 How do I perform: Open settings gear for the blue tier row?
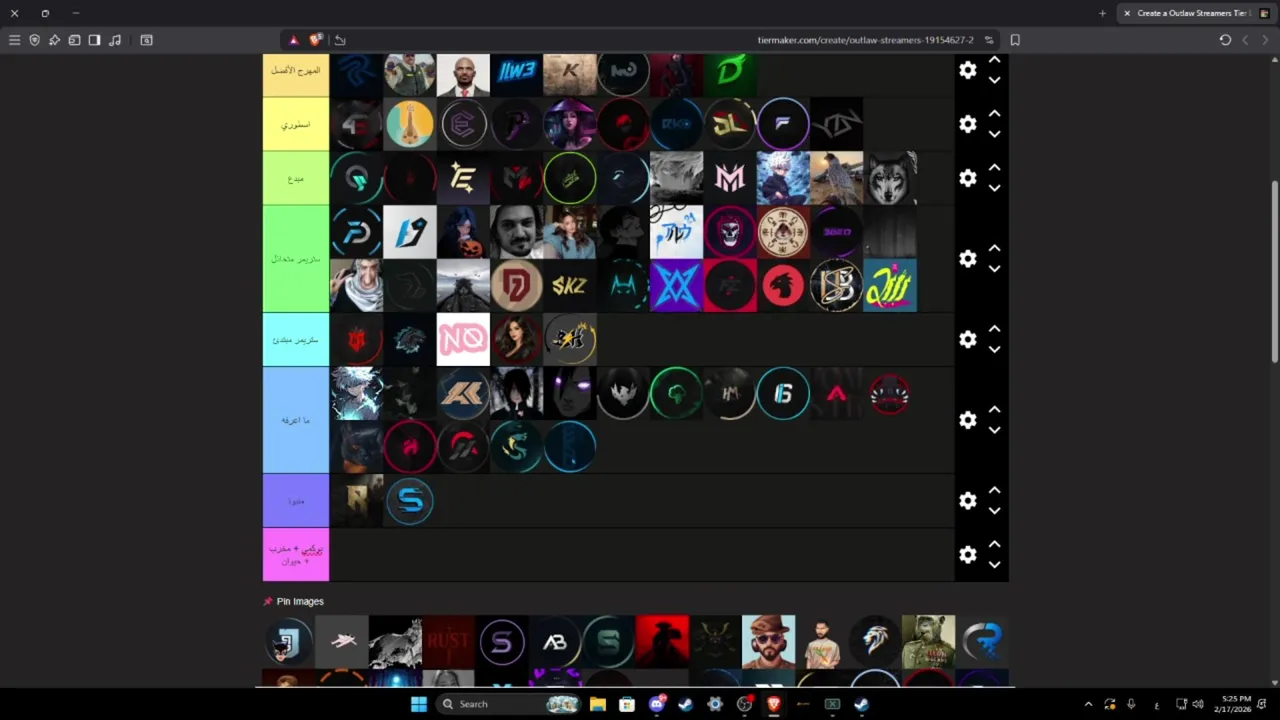(x=967, y=420)
